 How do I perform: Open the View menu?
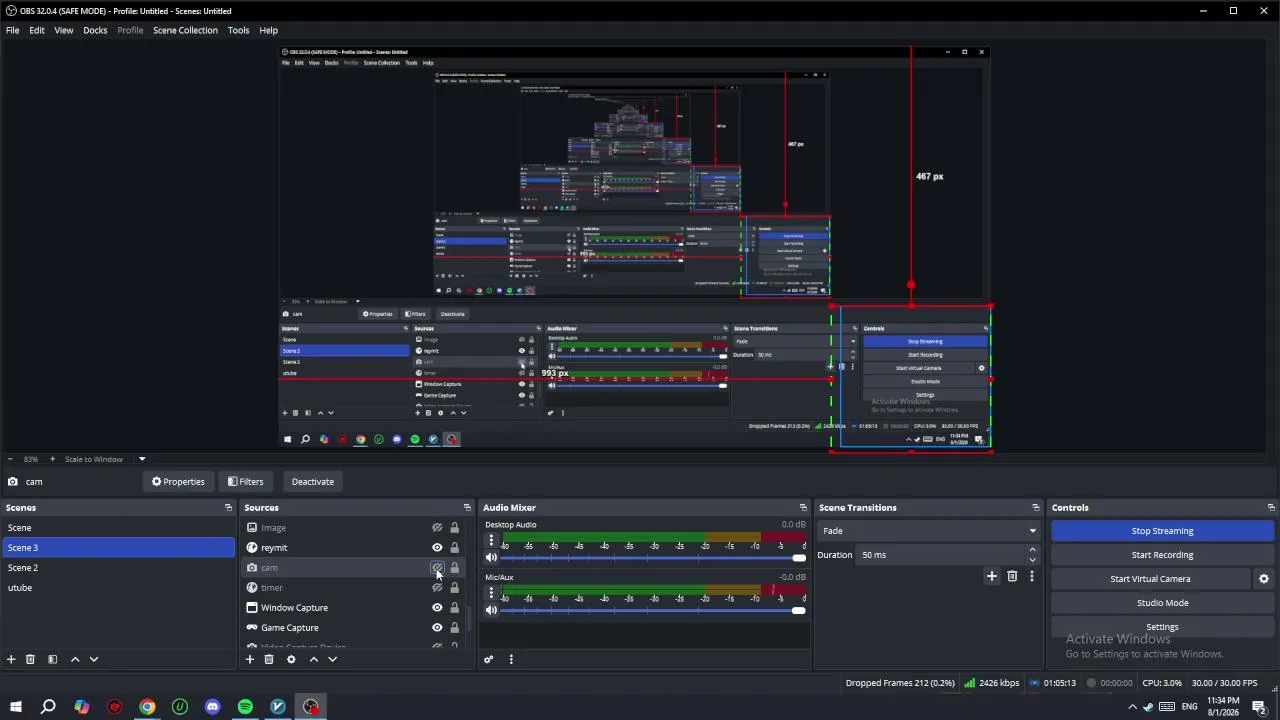(x=64, y=30)
